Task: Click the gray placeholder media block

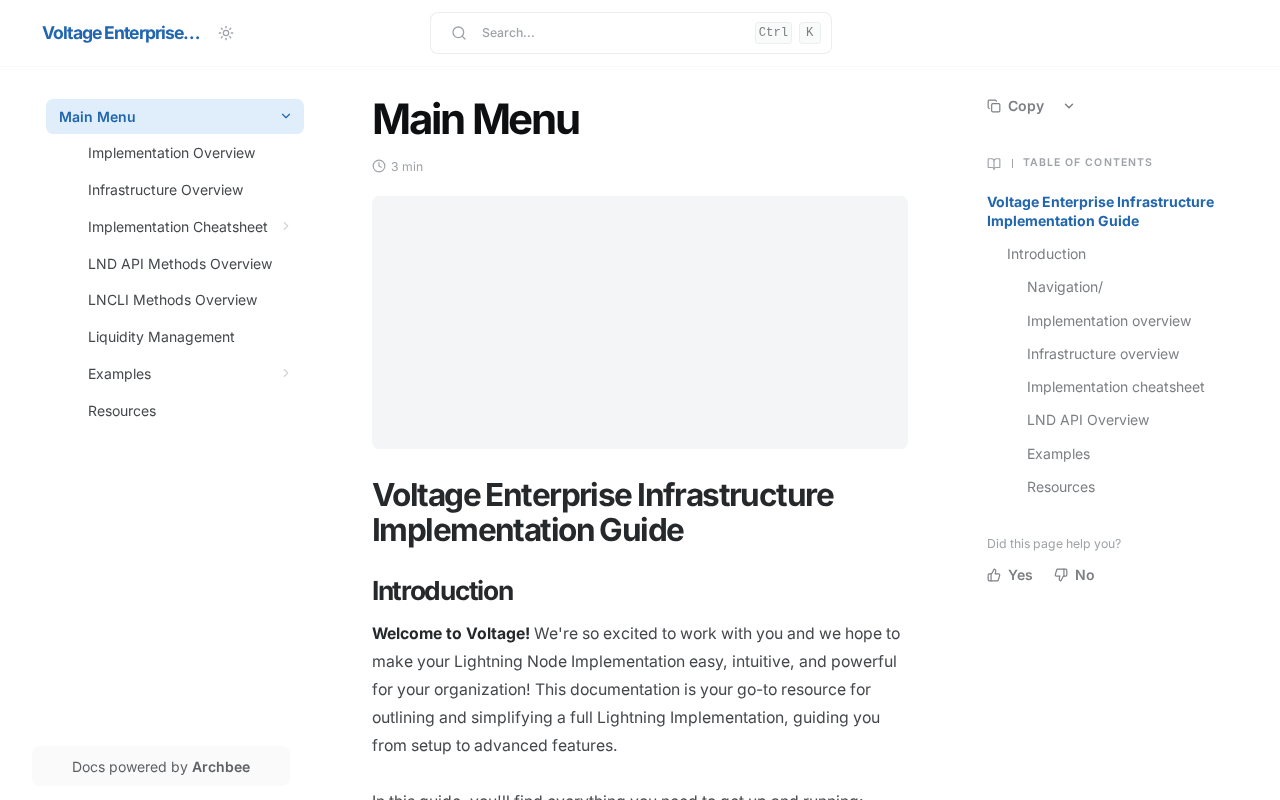Action: tap(640, 322)
